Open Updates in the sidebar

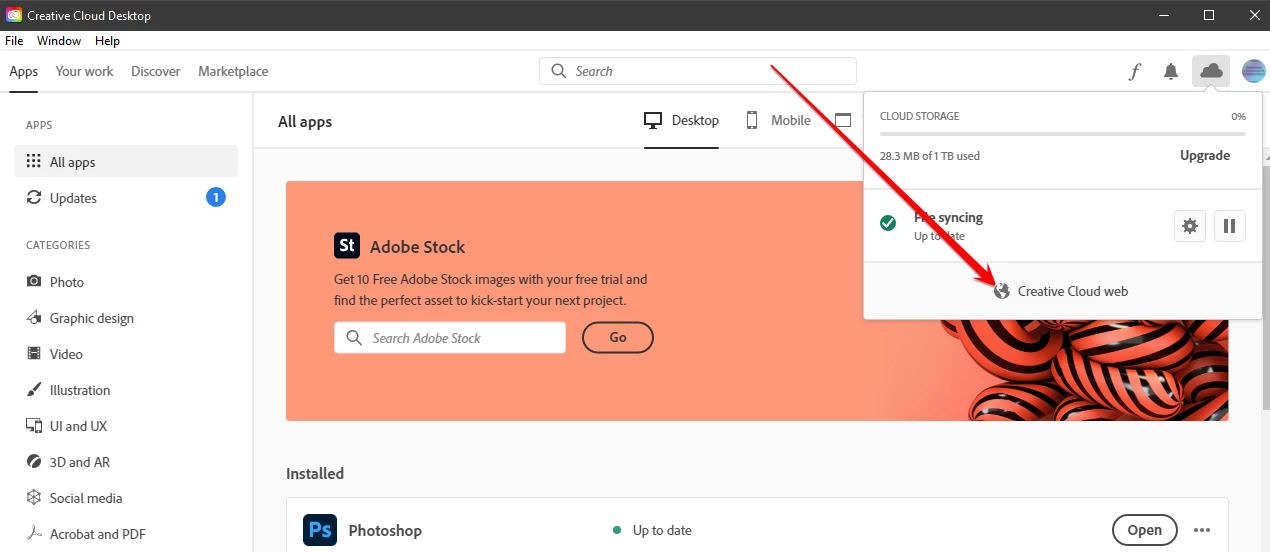tap(126, 197)
